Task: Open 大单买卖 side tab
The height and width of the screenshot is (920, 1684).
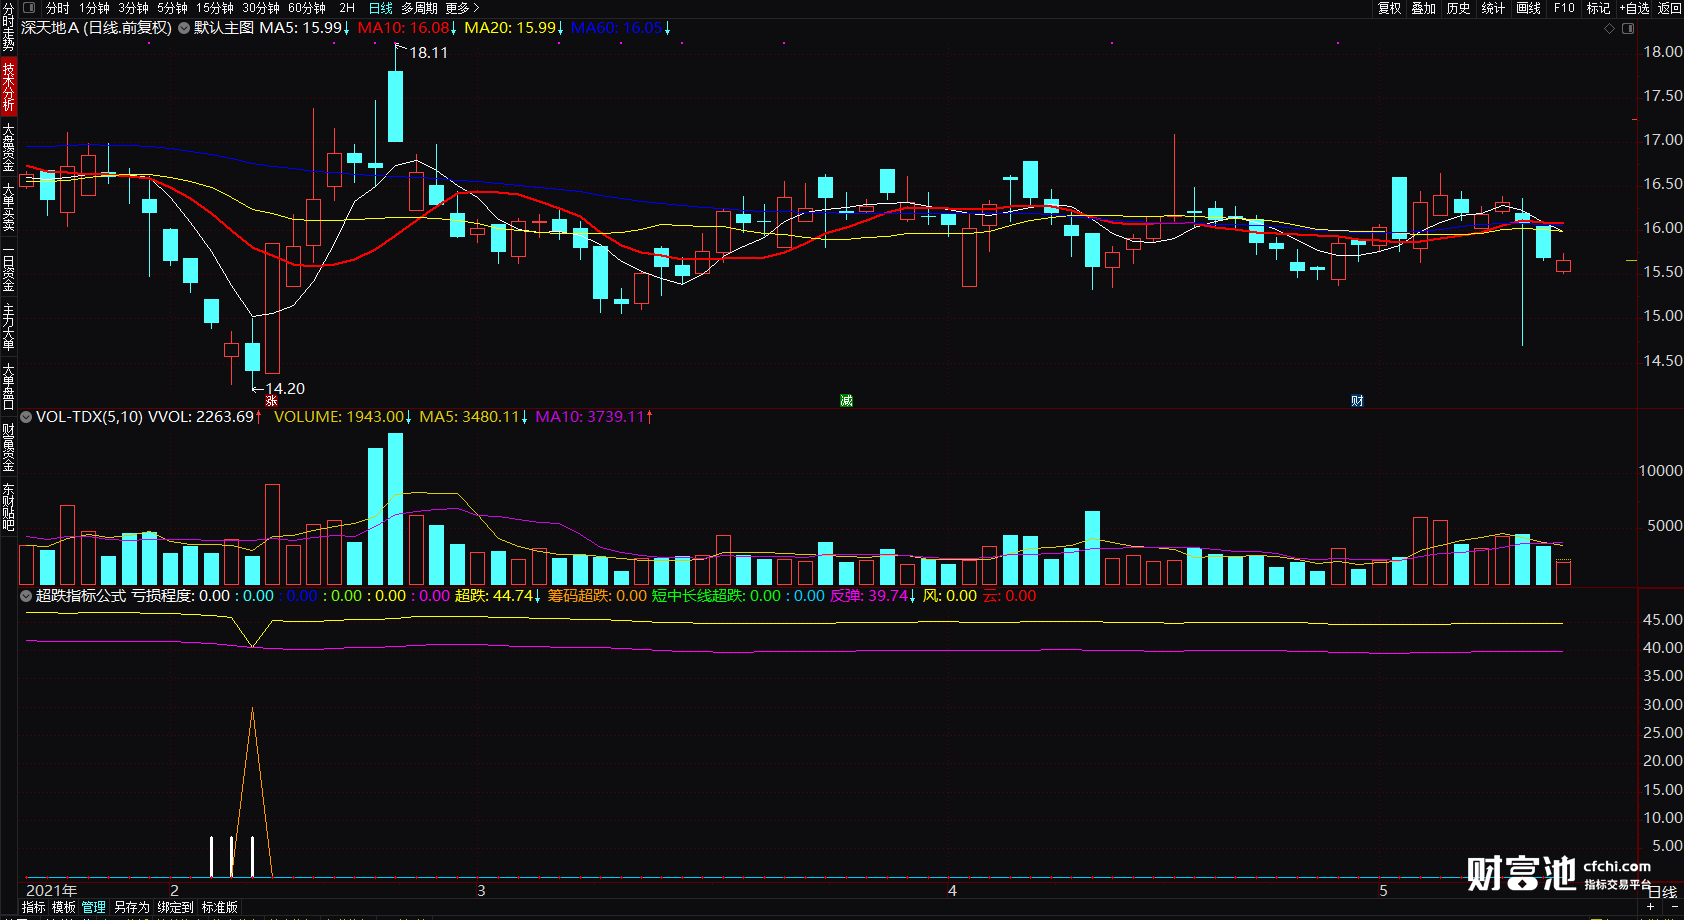Action: [8, 207]
